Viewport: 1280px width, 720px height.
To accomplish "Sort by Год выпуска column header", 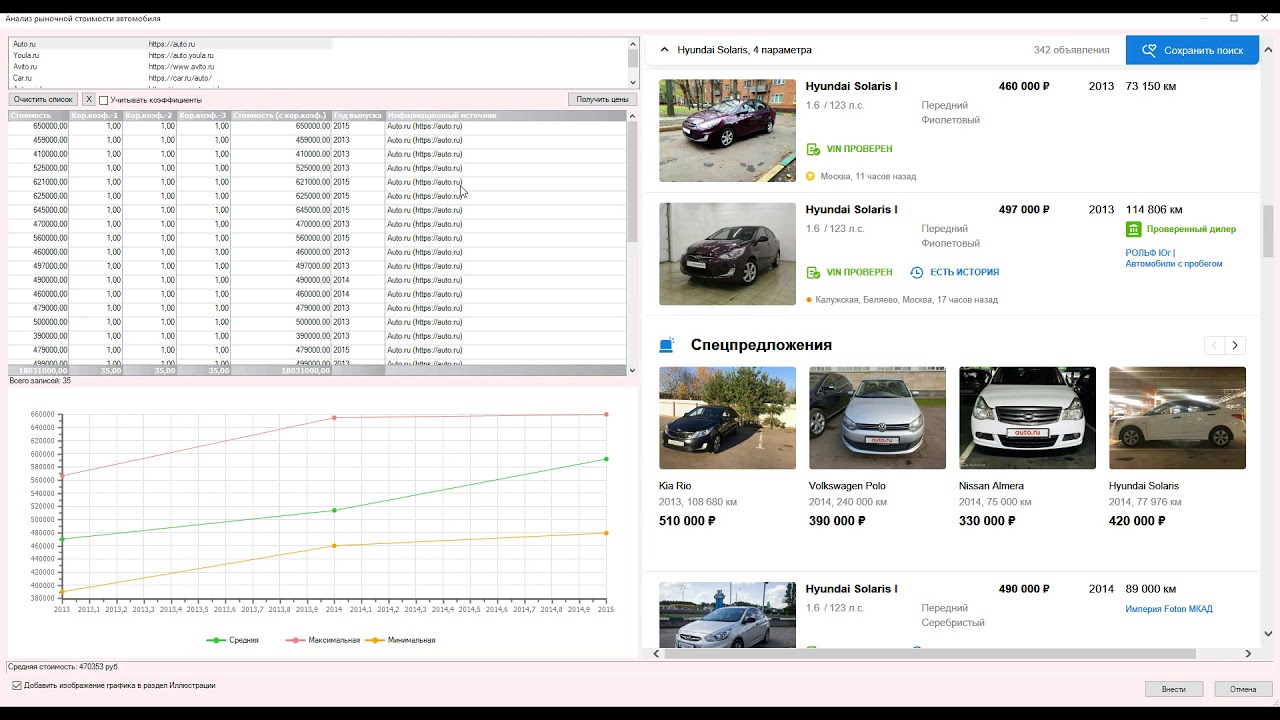I will coord(358,116).
